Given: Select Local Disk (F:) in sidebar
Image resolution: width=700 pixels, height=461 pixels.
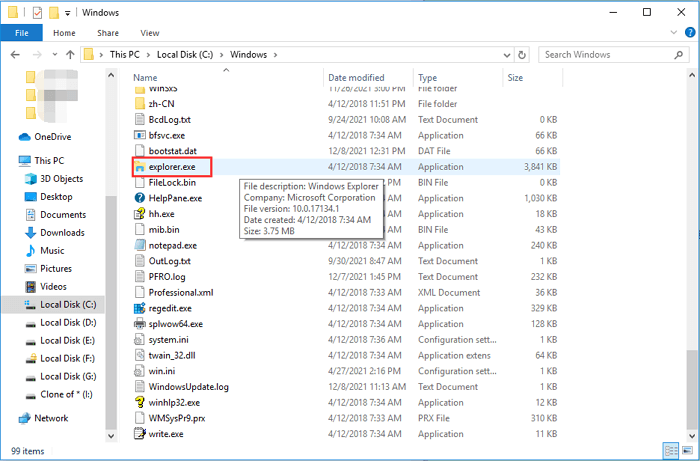Looking at the screenshot, I should pos(60,359).
